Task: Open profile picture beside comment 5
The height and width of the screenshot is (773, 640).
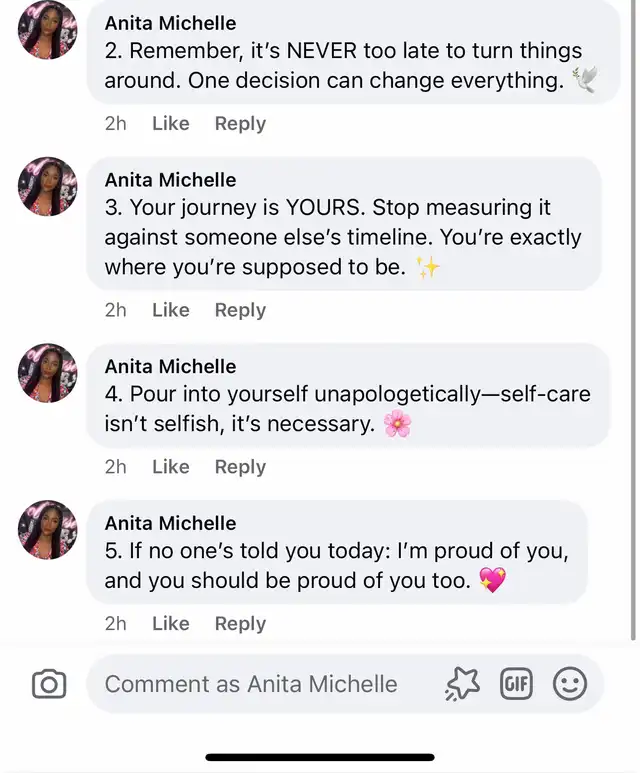Action: coord(47,529)
